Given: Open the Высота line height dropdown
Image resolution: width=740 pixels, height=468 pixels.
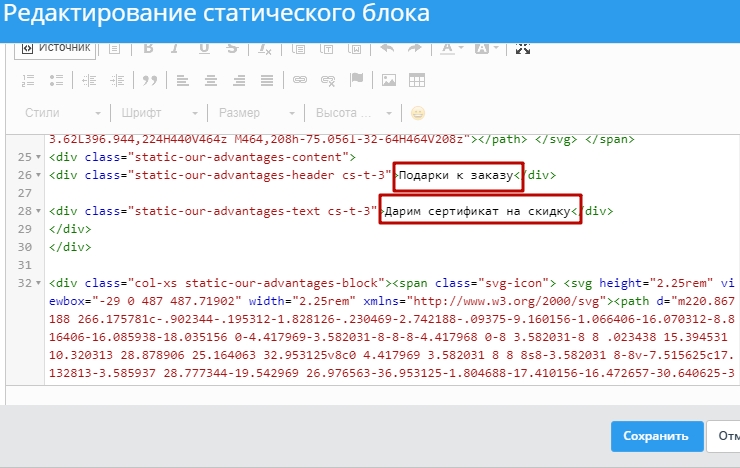Looking at the screenshot, I should point(355,113).
